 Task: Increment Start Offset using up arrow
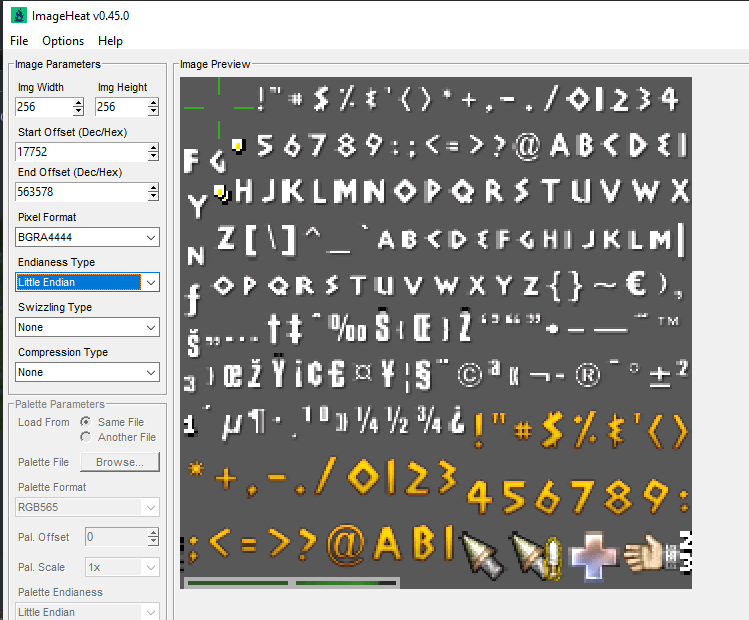click(x=153, y=148)
